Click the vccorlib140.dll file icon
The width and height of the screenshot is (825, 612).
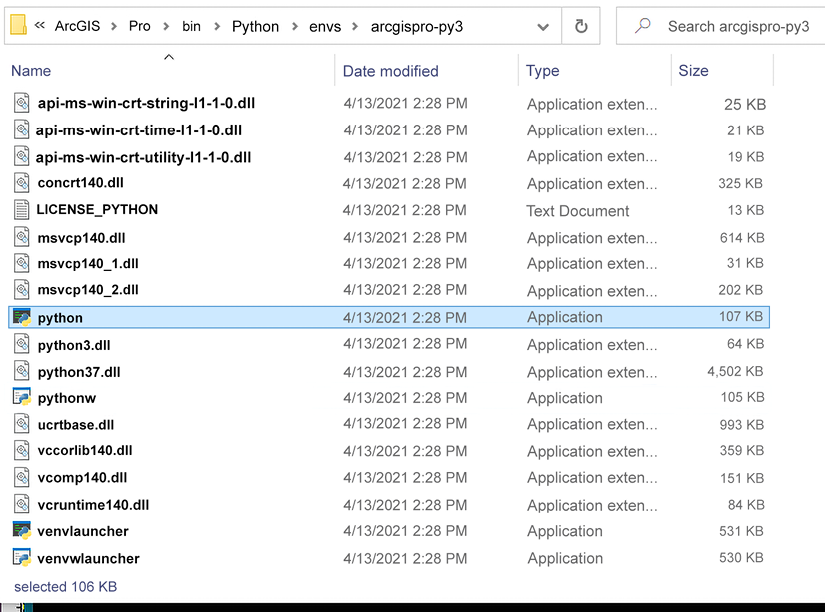[x=22, y=450]
